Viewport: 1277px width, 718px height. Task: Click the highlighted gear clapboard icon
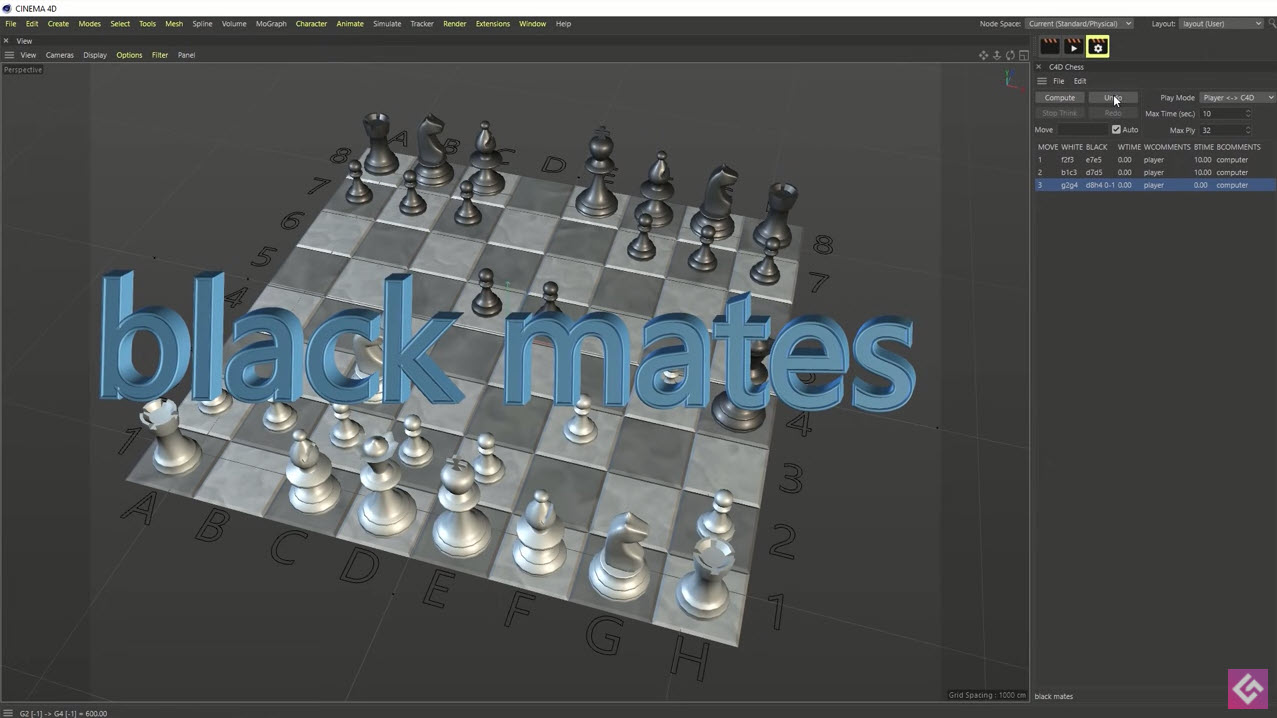[1097, 46]
